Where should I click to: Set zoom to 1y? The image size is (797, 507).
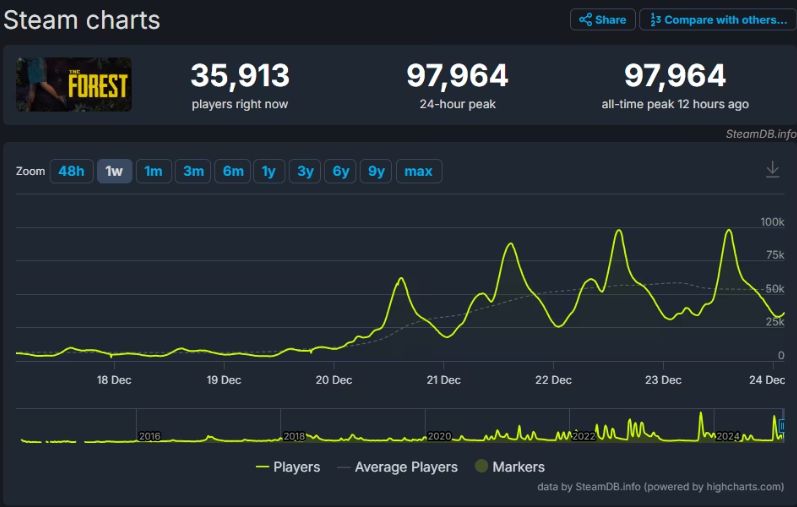click(x=269, y=171)
